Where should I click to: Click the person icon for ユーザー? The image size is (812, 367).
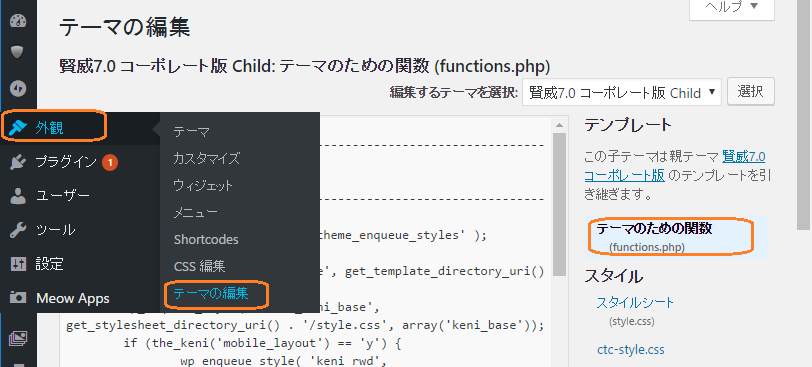pyautogui.click(x=18, y=196)
